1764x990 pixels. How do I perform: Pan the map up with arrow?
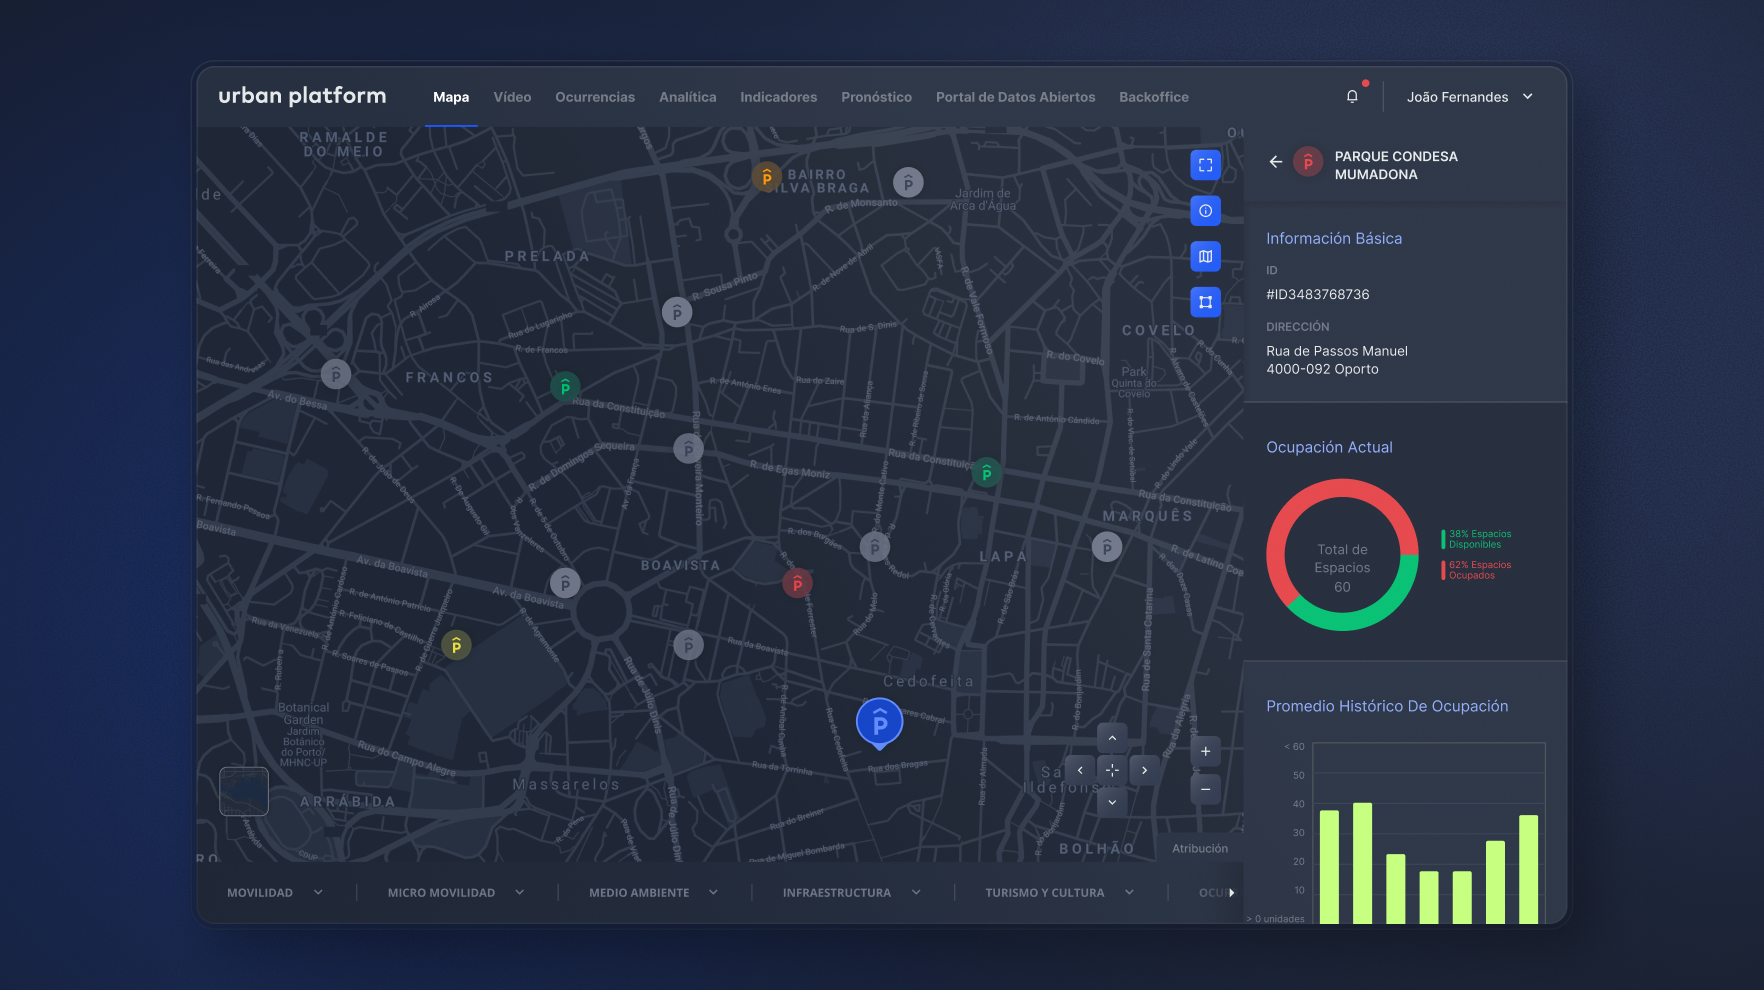pos(1112,738)
